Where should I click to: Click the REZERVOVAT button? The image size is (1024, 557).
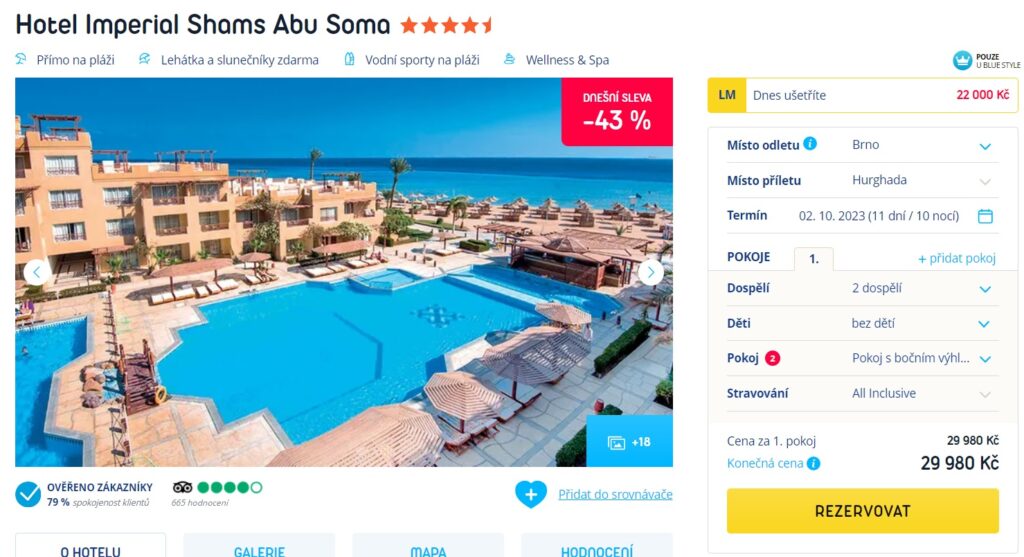click(863, 511)
